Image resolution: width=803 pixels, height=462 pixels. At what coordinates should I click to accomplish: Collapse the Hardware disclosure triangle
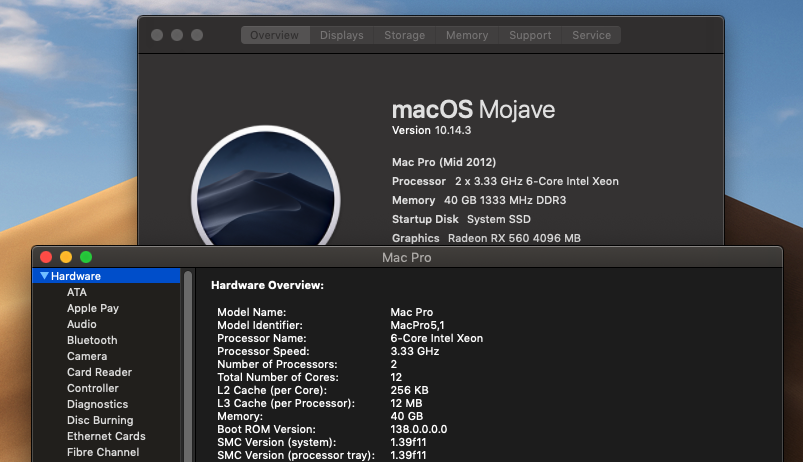pos(45,276)
